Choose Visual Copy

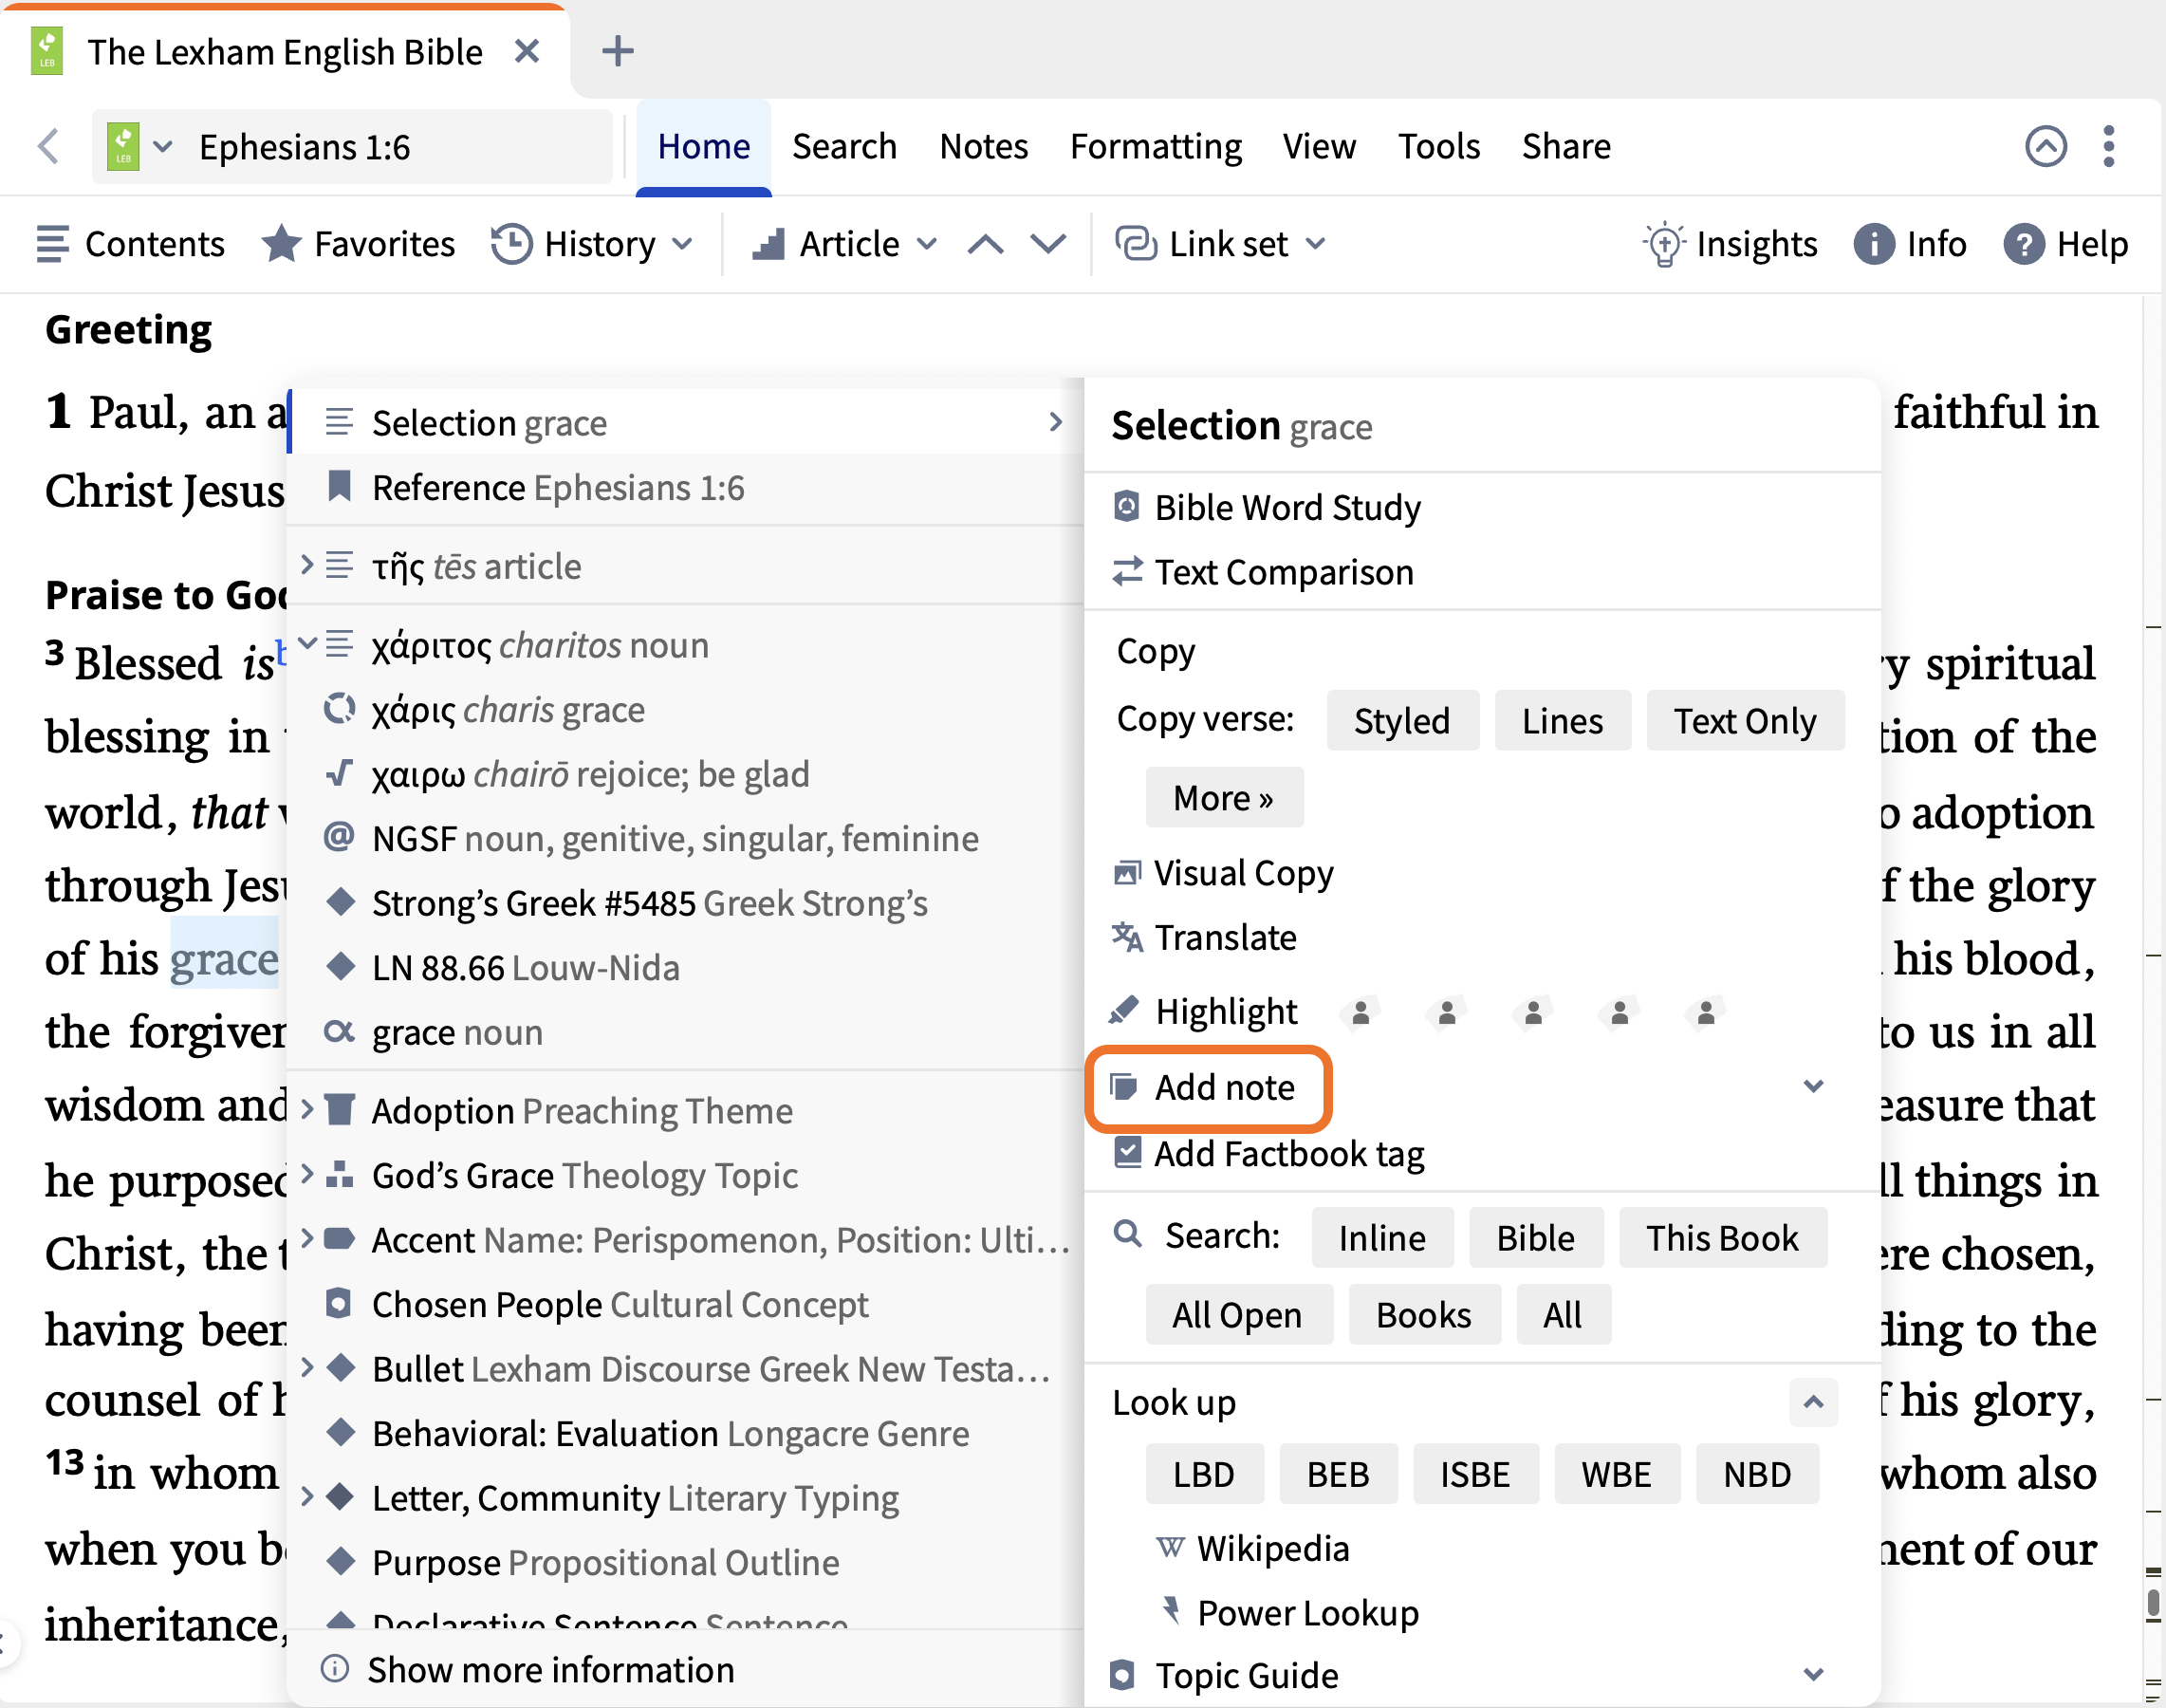click(x=1223, y=873)
